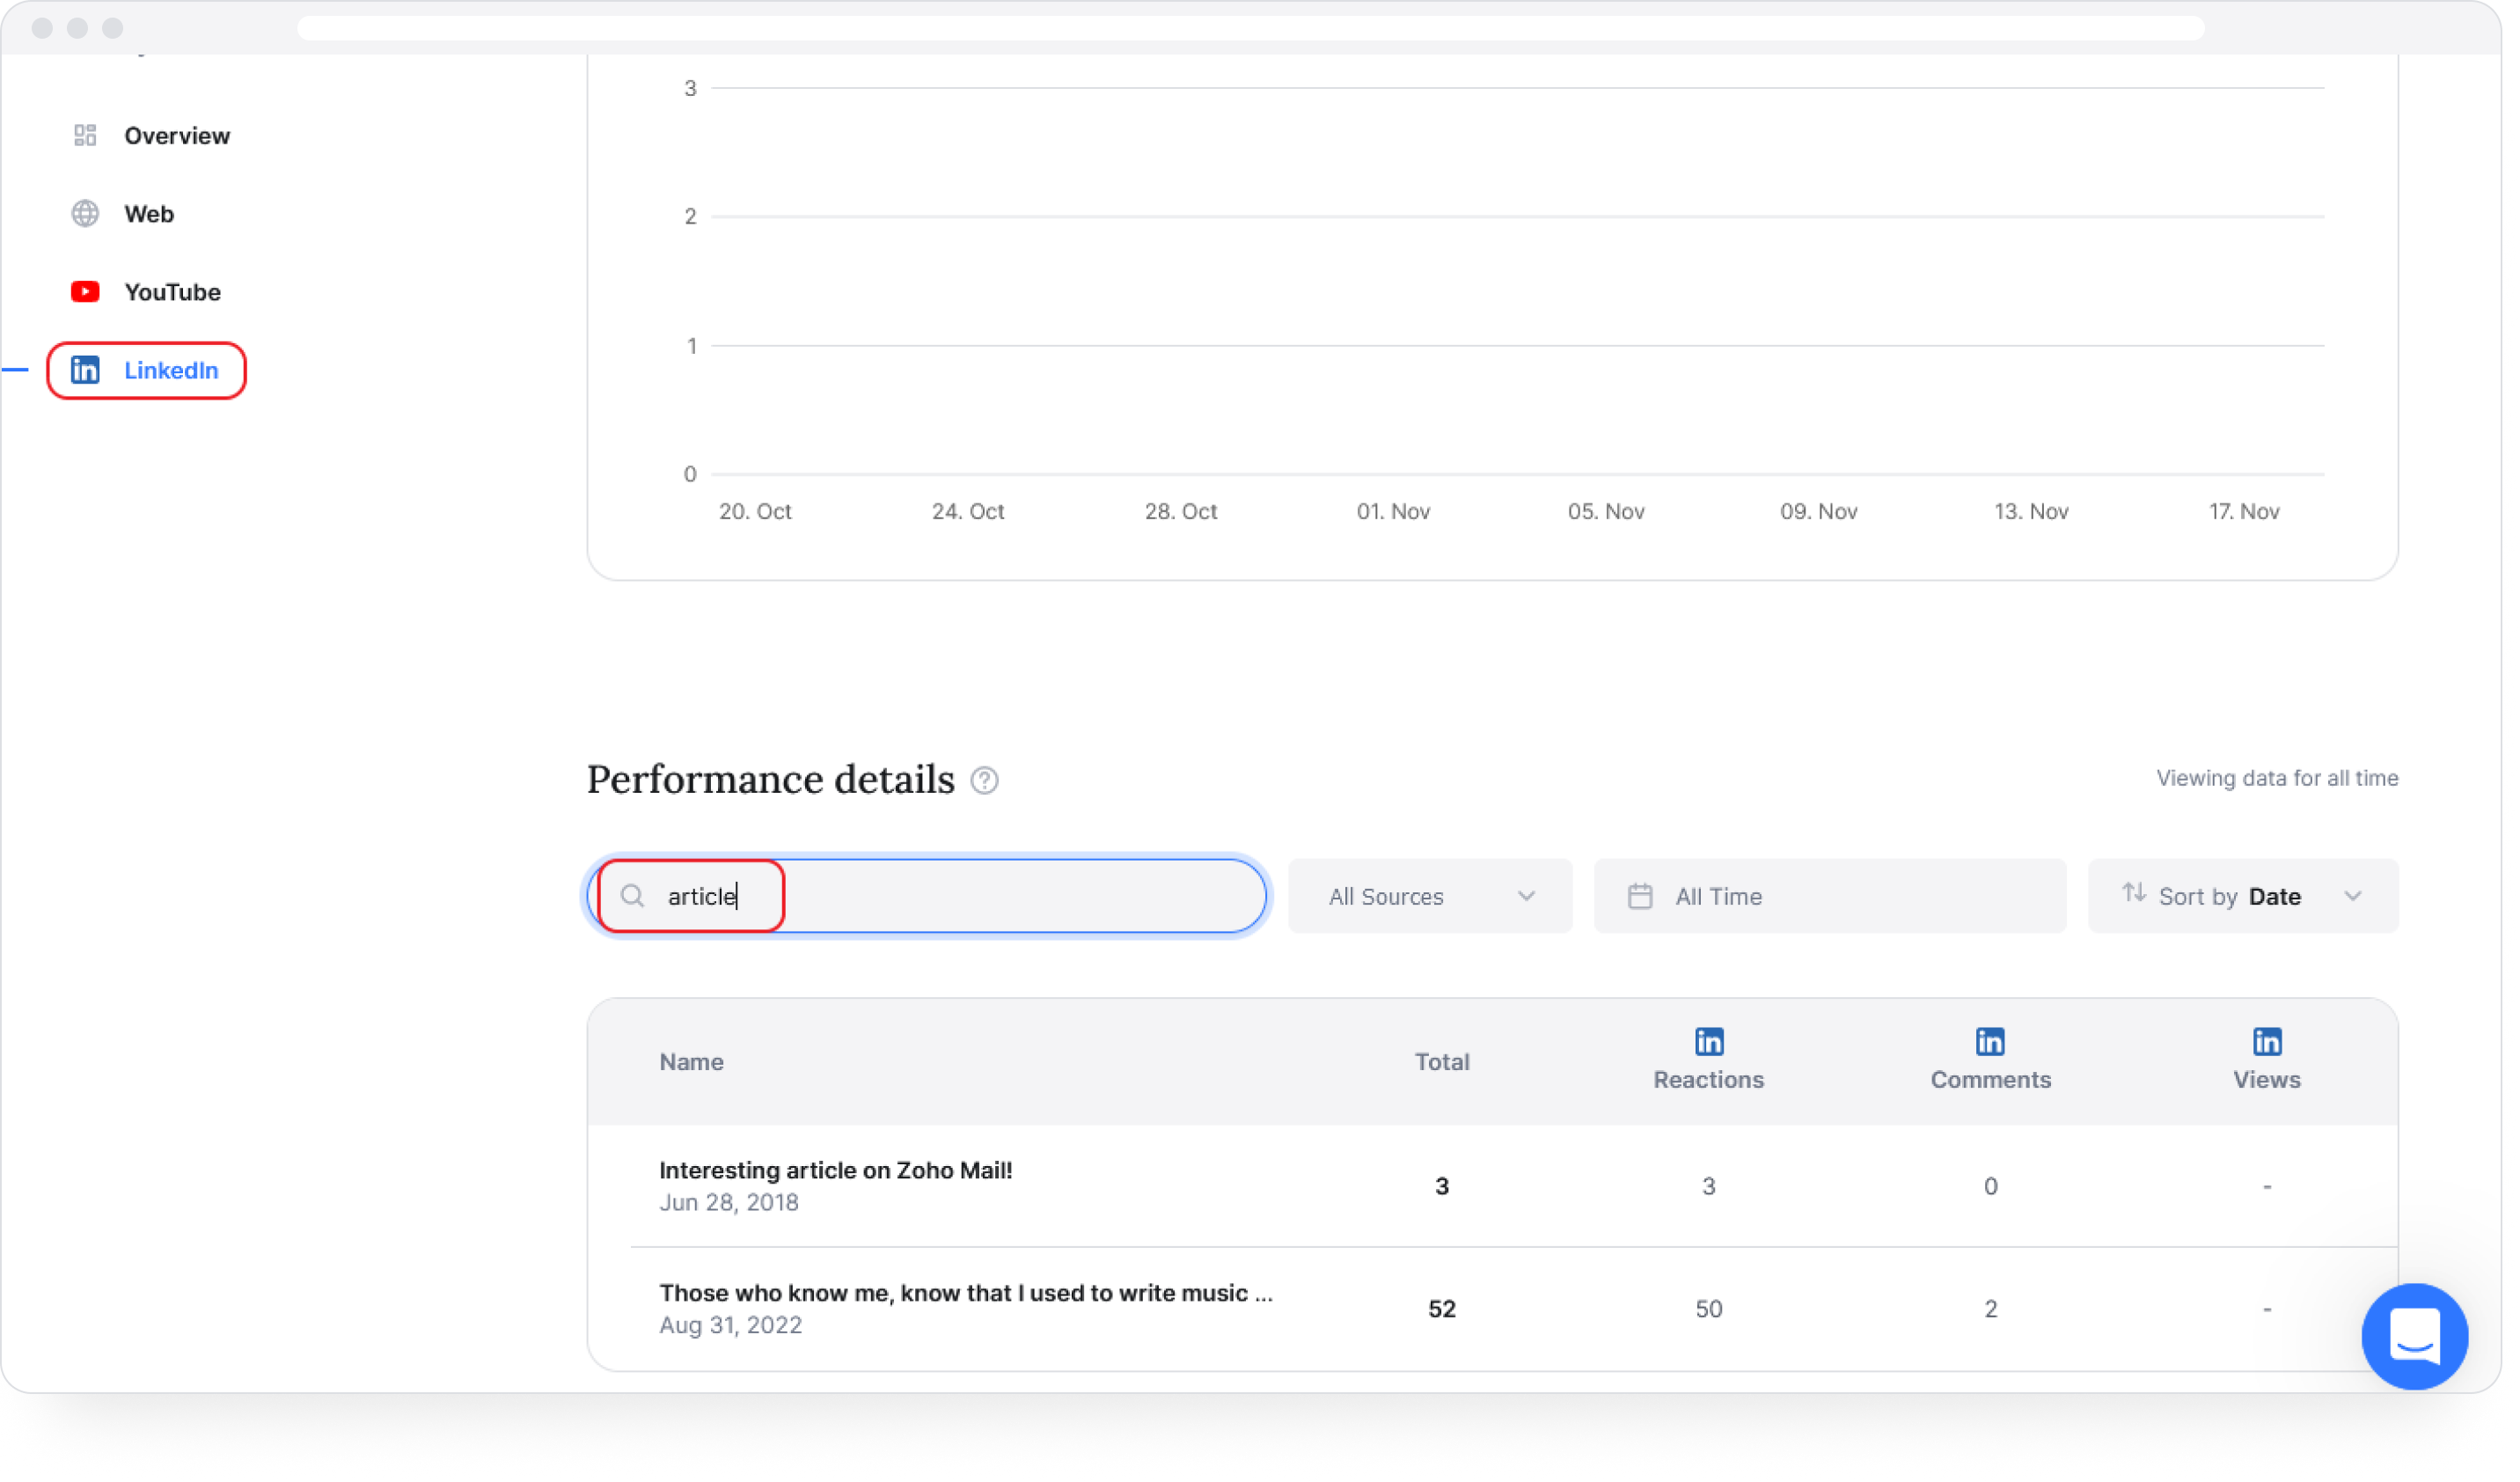Click the Web globe icon
Viewport: 2520px width, 1482px height.
(x=86, y=214)
